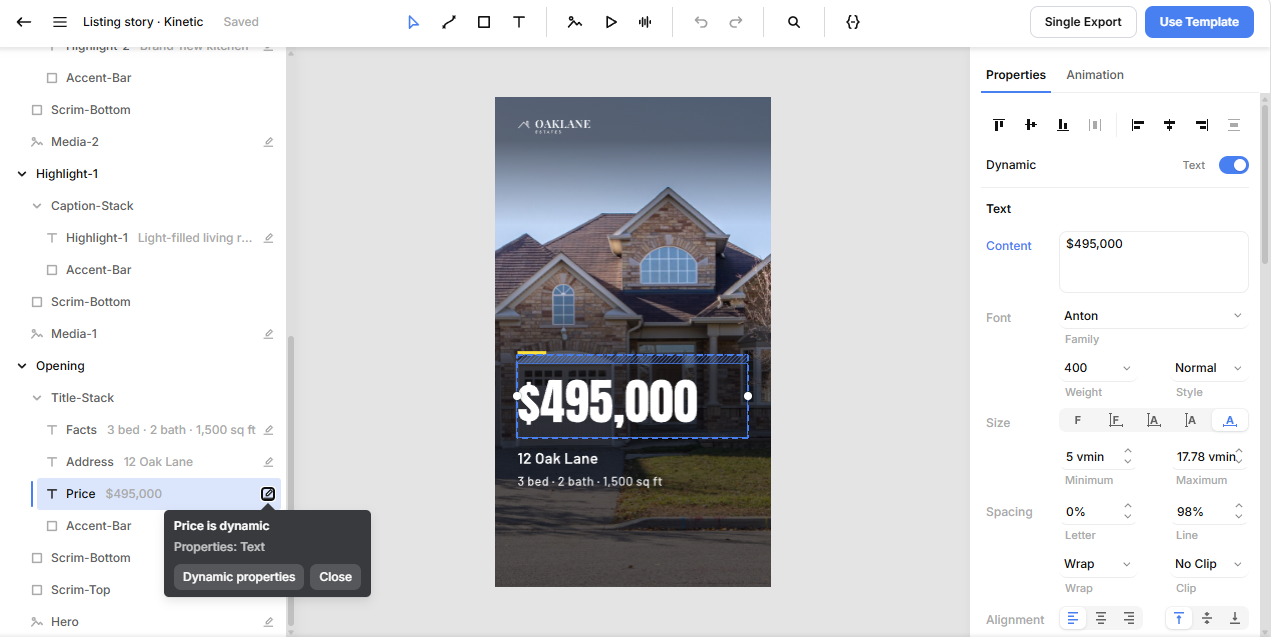The height and width of the screenshot is (637, 1272).
Task: Click the line spacing 98% field
Action: 1209,512
